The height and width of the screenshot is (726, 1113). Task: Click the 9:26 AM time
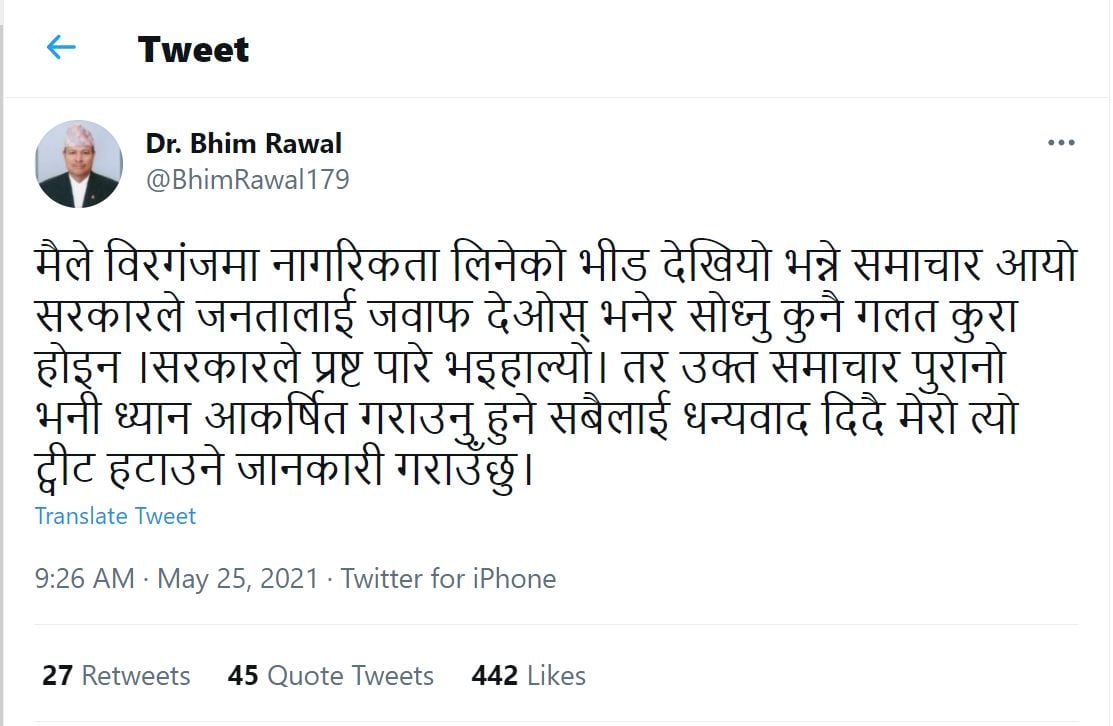[x=84, y=578]
